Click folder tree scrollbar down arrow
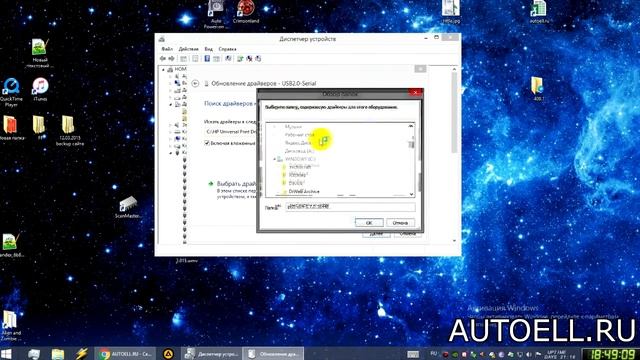 pos(411,194)
